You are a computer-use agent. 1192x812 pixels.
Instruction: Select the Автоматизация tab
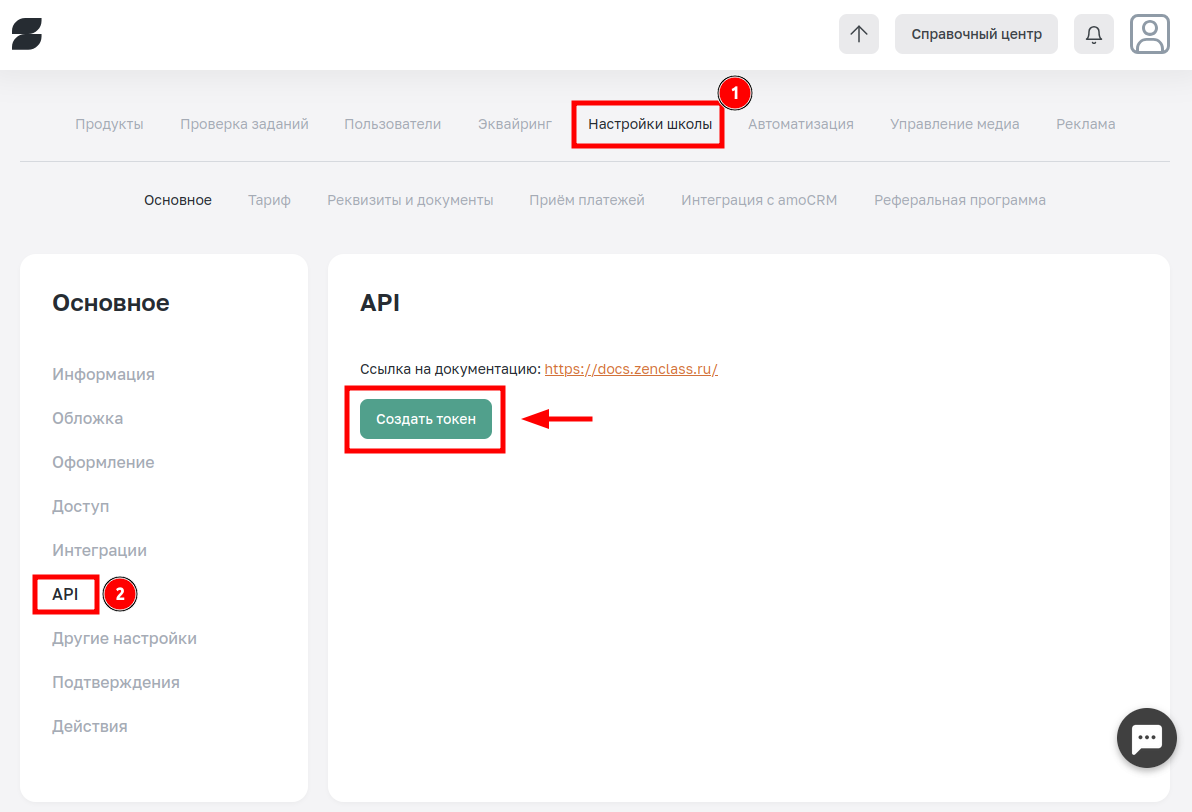[800, 124]
